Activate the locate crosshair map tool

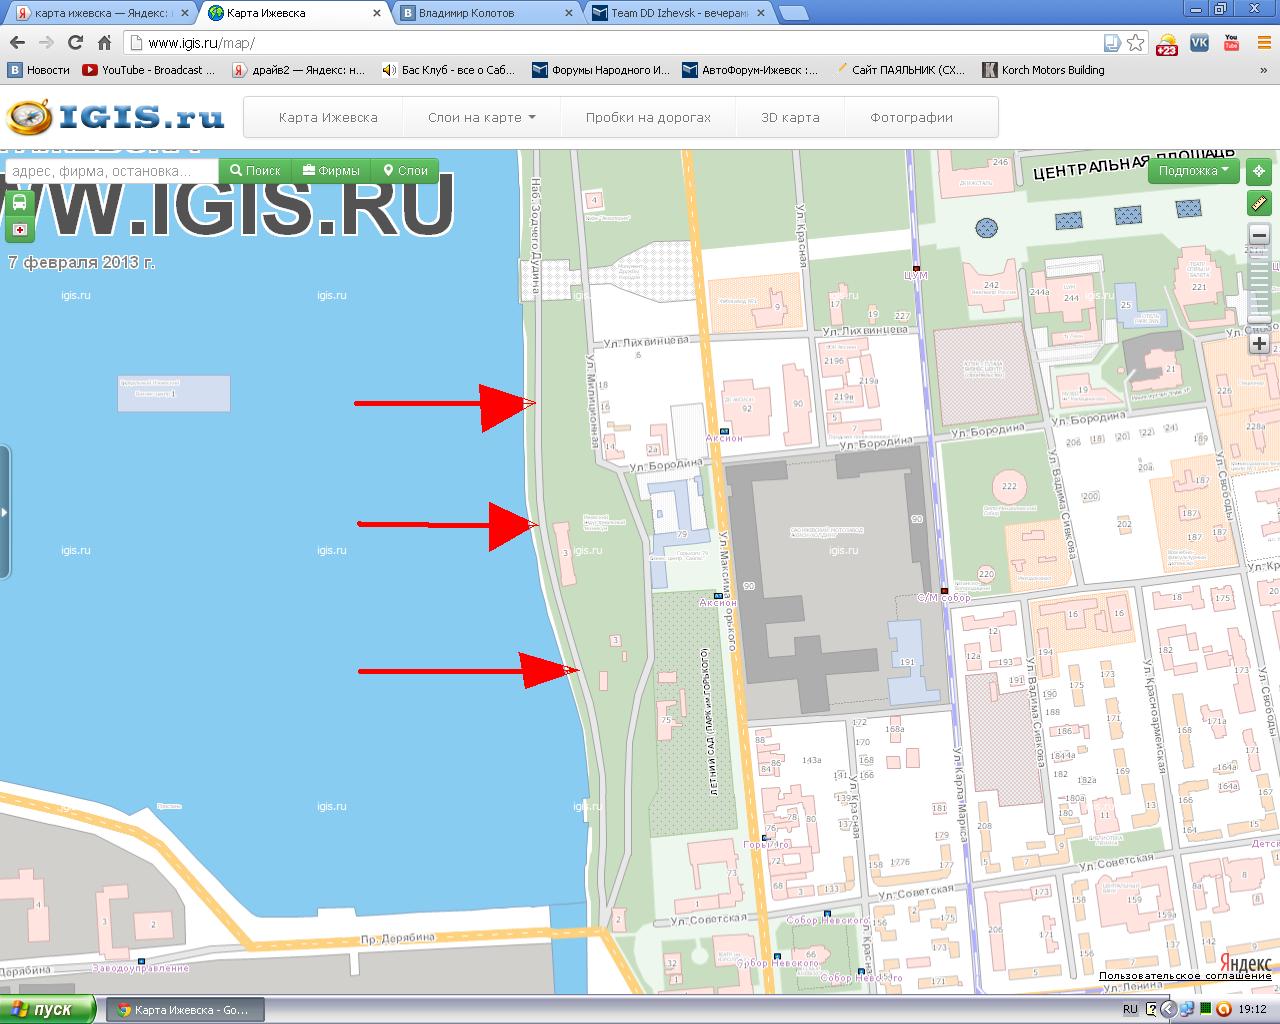1259,171
